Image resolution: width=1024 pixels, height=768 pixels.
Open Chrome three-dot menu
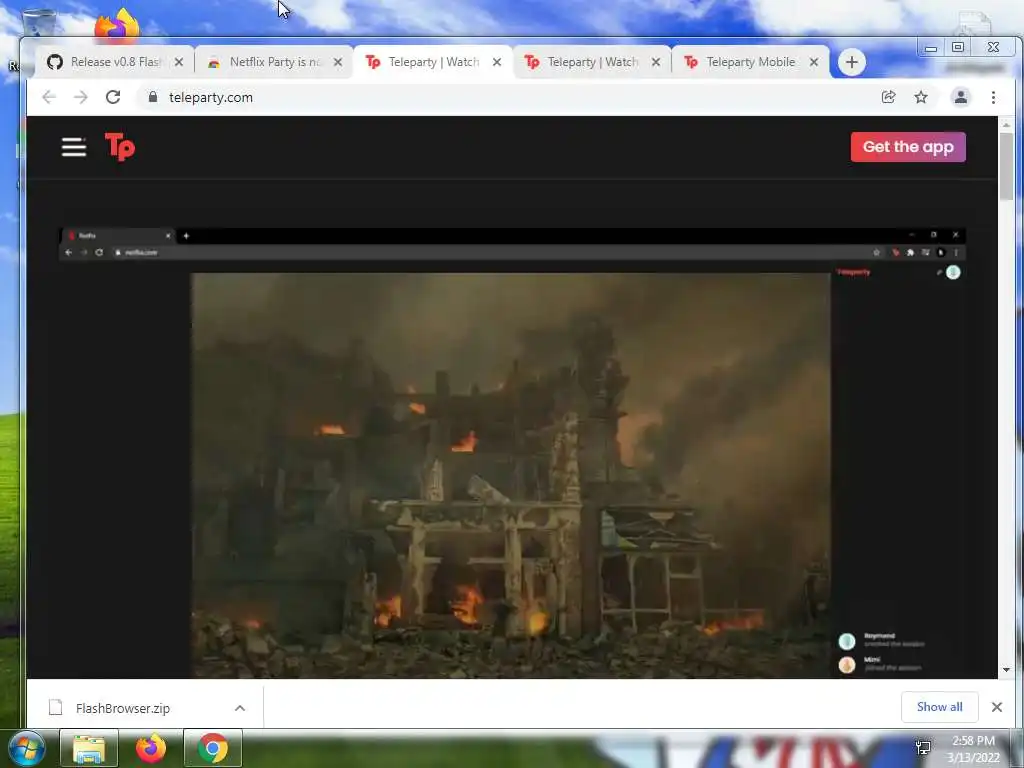993,97
